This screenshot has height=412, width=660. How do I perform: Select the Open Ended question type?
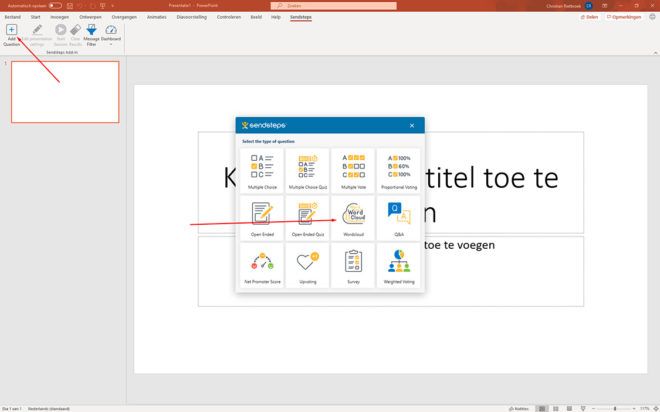[262, 218]
